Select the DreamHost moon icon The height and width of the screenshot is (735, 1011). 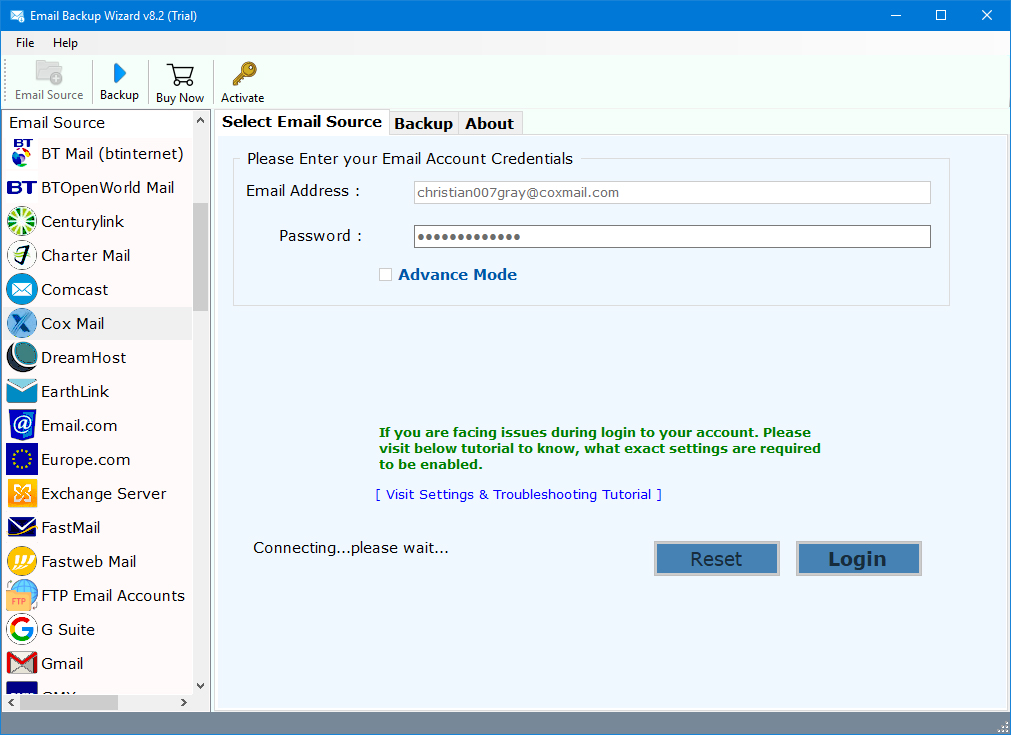tap(21, 357)
